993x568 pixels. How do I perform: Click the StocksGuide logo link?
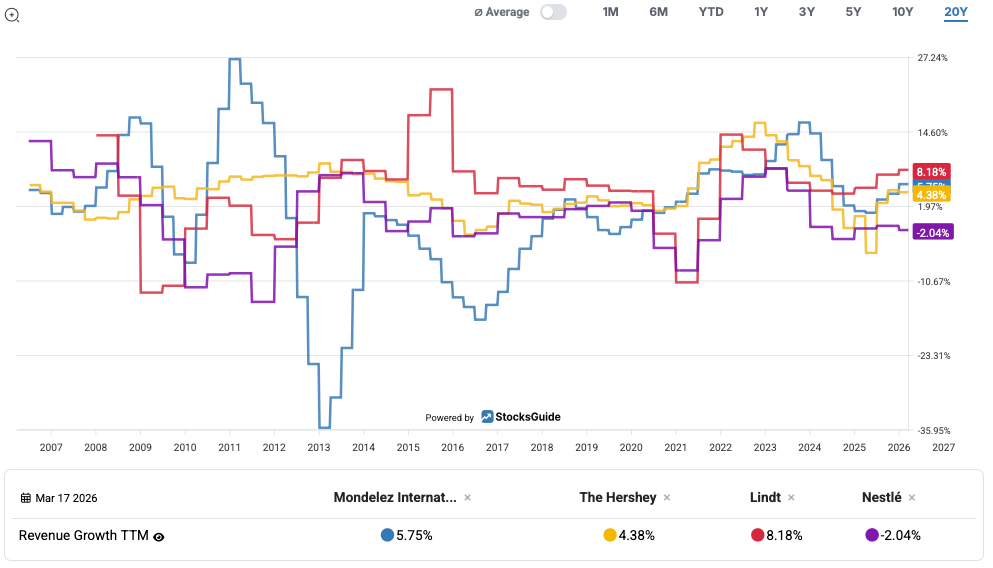click(520, 417)
